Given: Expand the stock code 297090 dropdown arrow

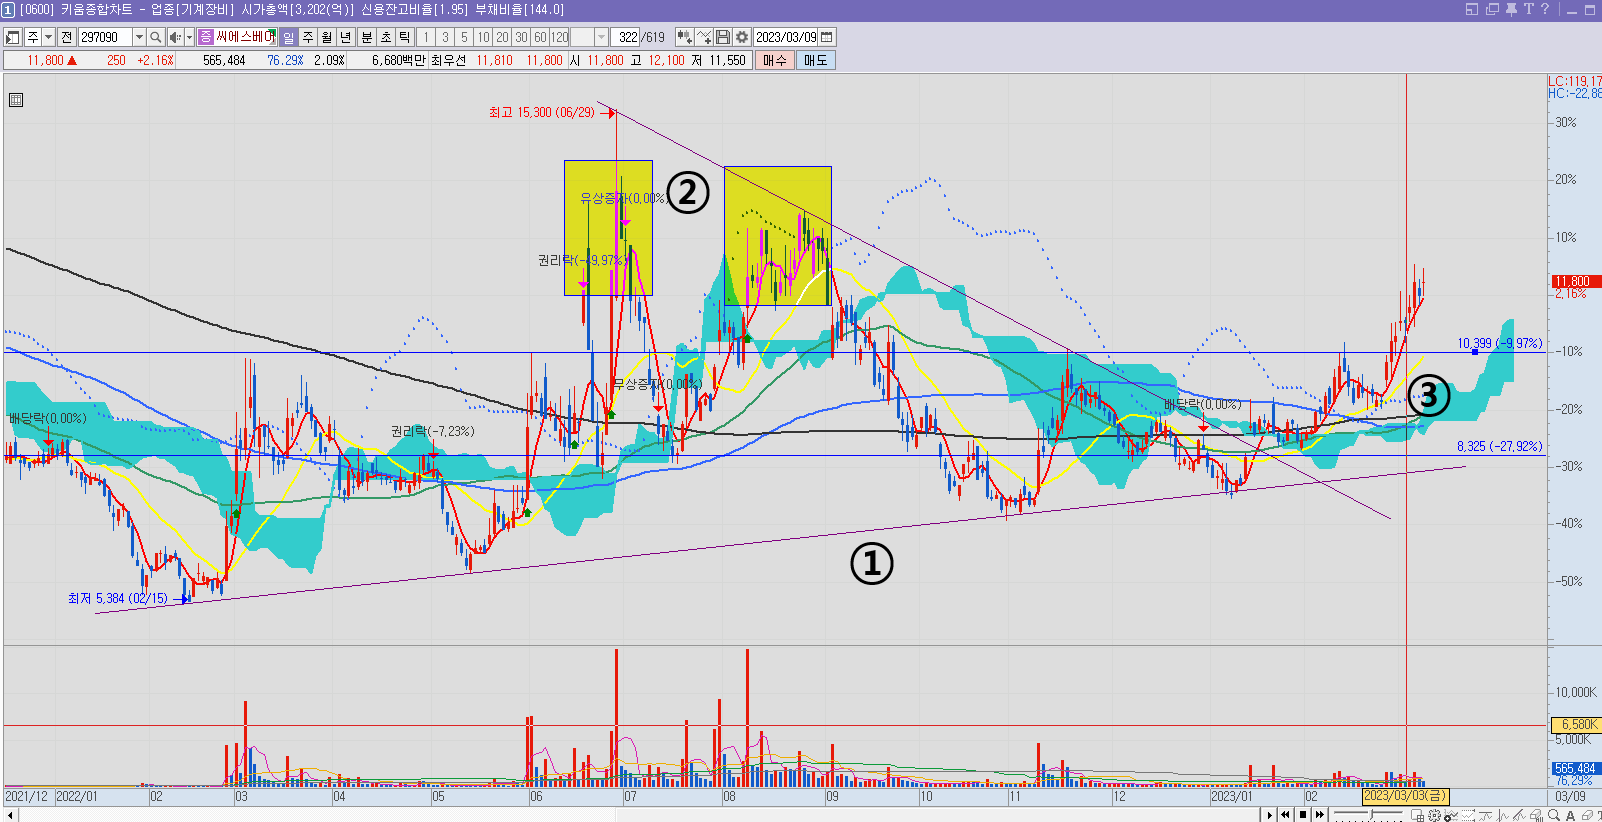Looking at the screenshot, I should (139, 37).
